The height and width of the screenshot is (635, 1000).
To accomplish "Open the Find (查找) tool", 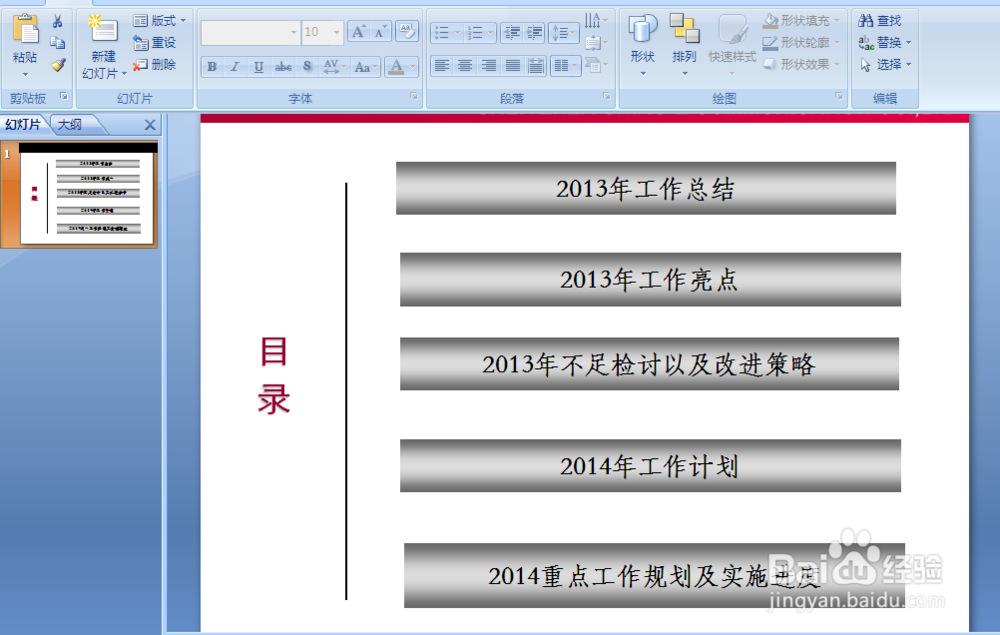I will point(881,20).
